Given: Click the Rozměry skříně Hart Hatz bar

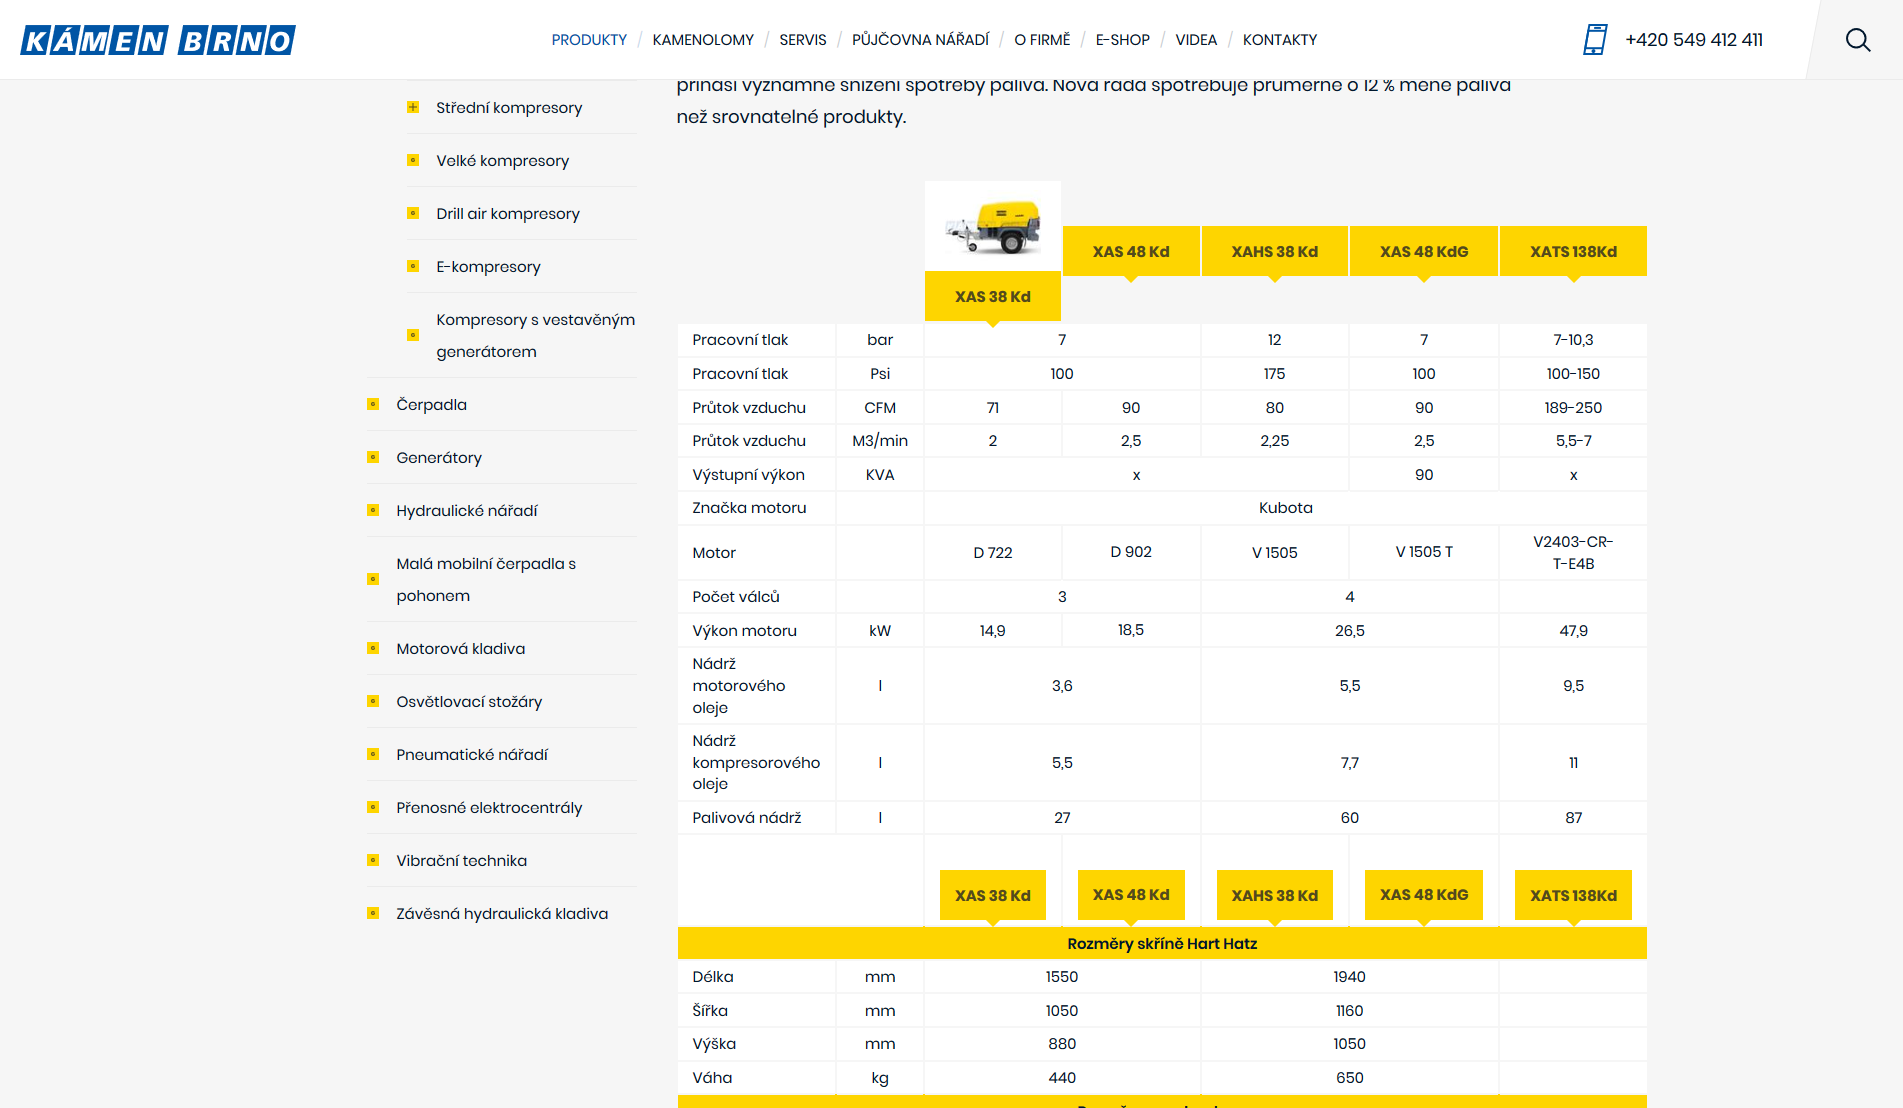Looking at the screenshot, I should [1162, 943].
